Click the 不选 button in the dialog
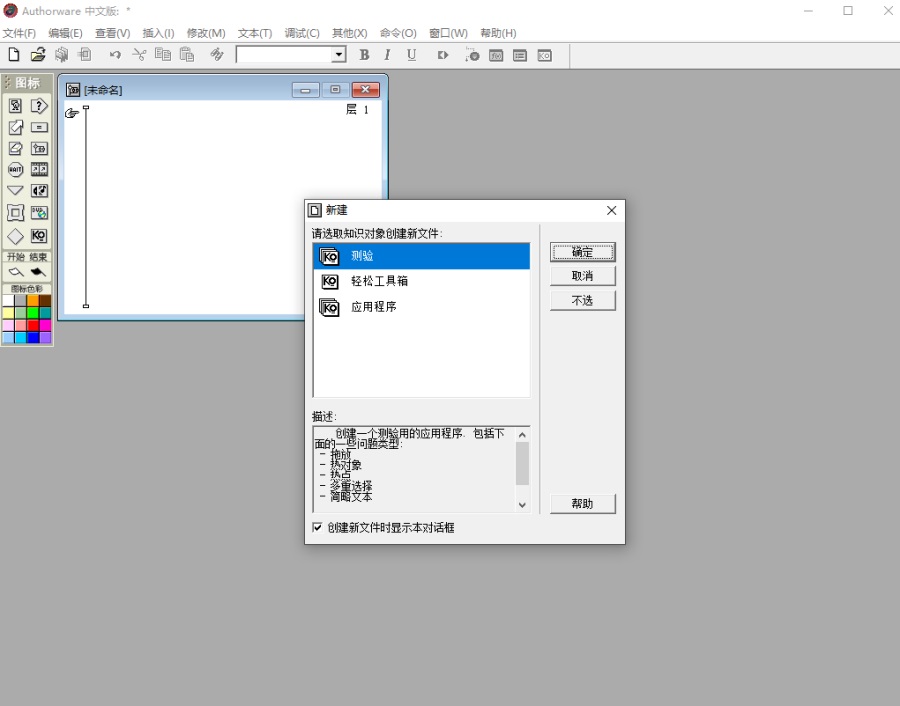 pyautogui.click(x=583, y=301)
